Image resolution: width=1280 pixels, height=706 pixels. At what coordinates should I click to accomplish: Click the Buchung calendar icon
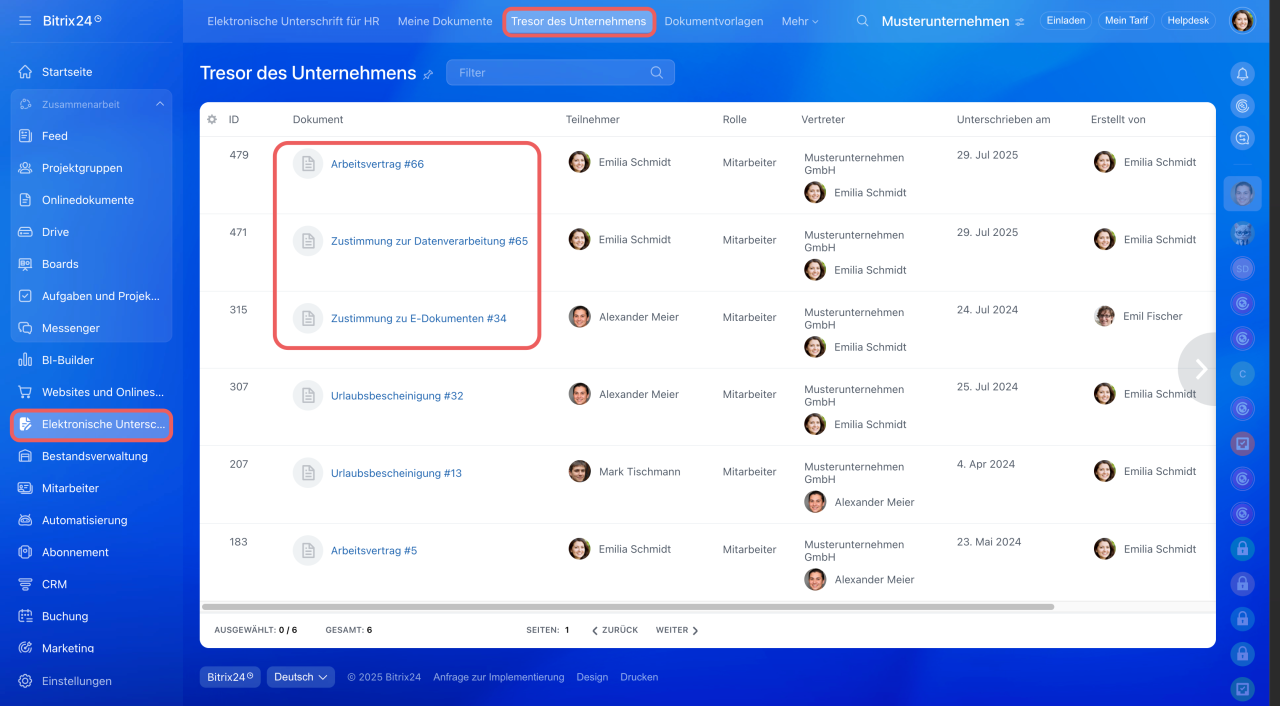(26, 616)
